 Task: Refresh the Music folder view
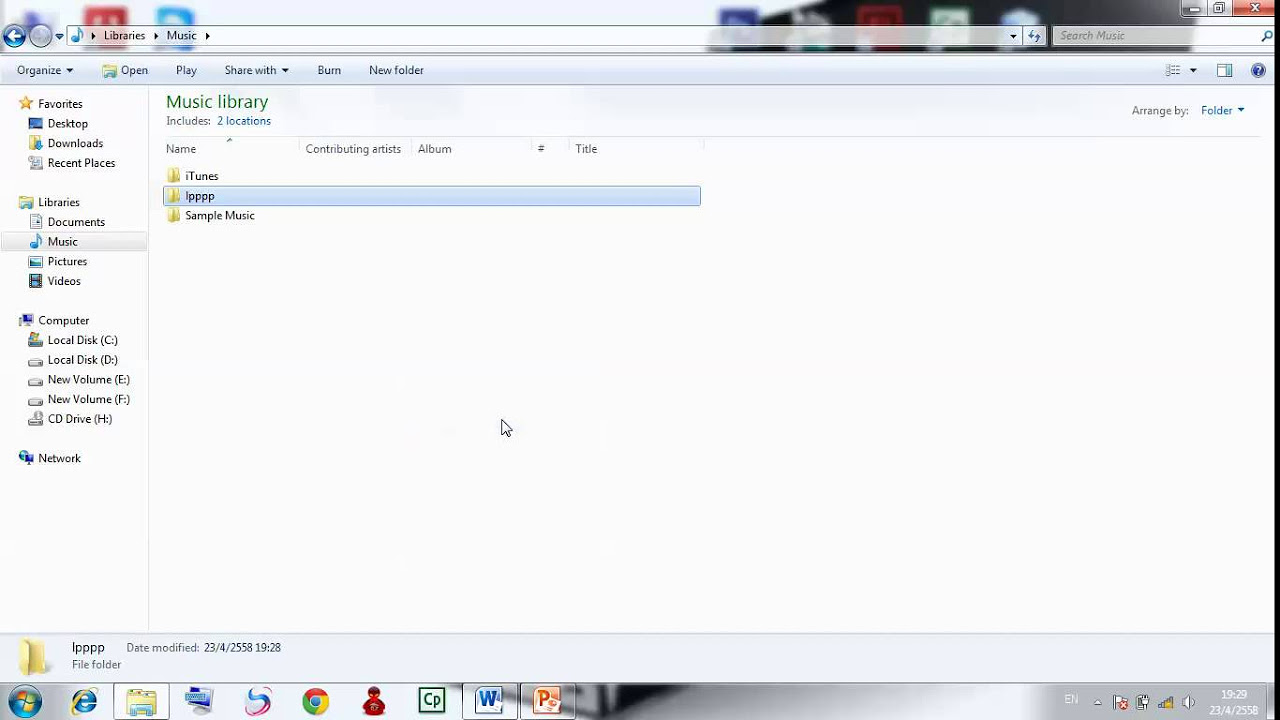(x=1034, y=36)
